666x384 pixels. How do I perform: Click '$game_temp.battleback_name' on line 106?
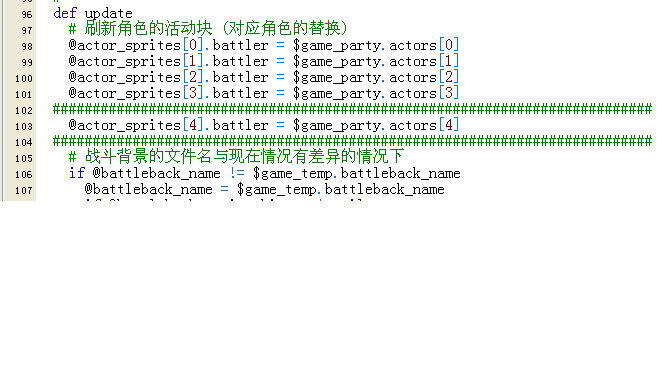pyautogui.click(x=357, y=173)
